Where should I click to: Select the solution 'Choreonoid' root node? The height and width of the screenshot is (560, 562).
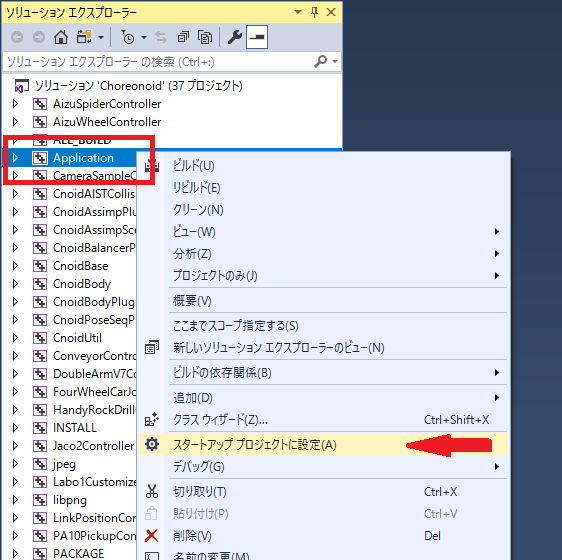tap(138, 86)
